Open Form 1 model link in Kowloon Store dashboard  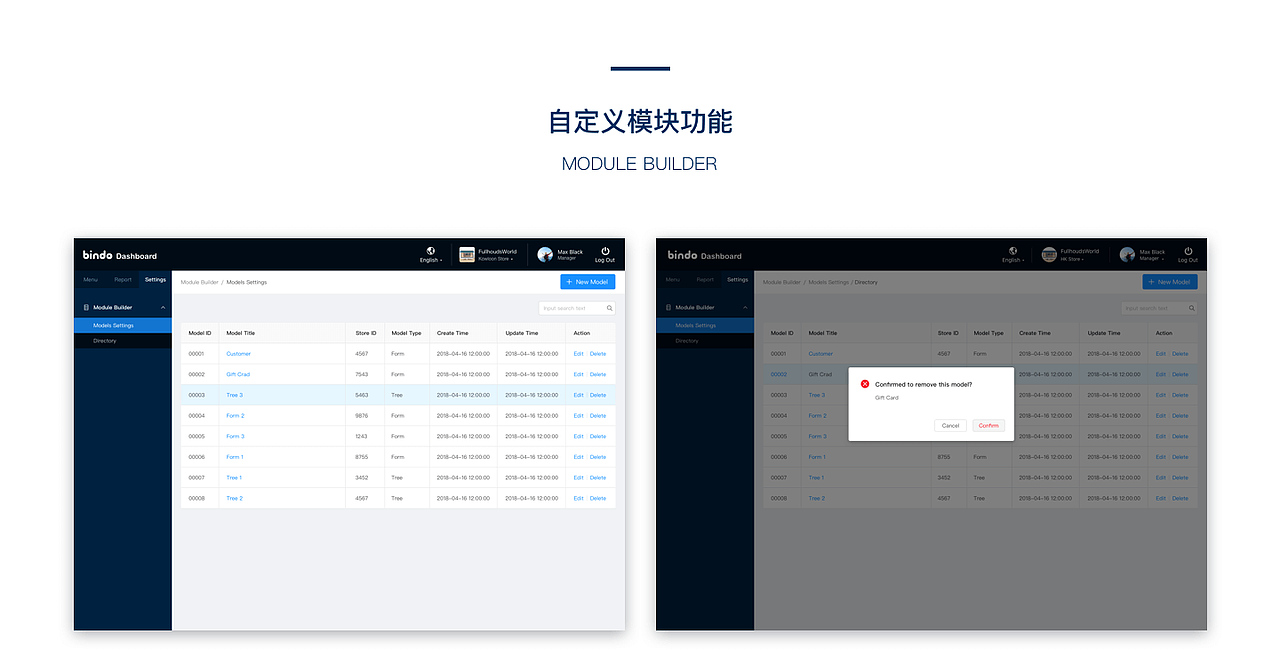(x=235, y=457)
